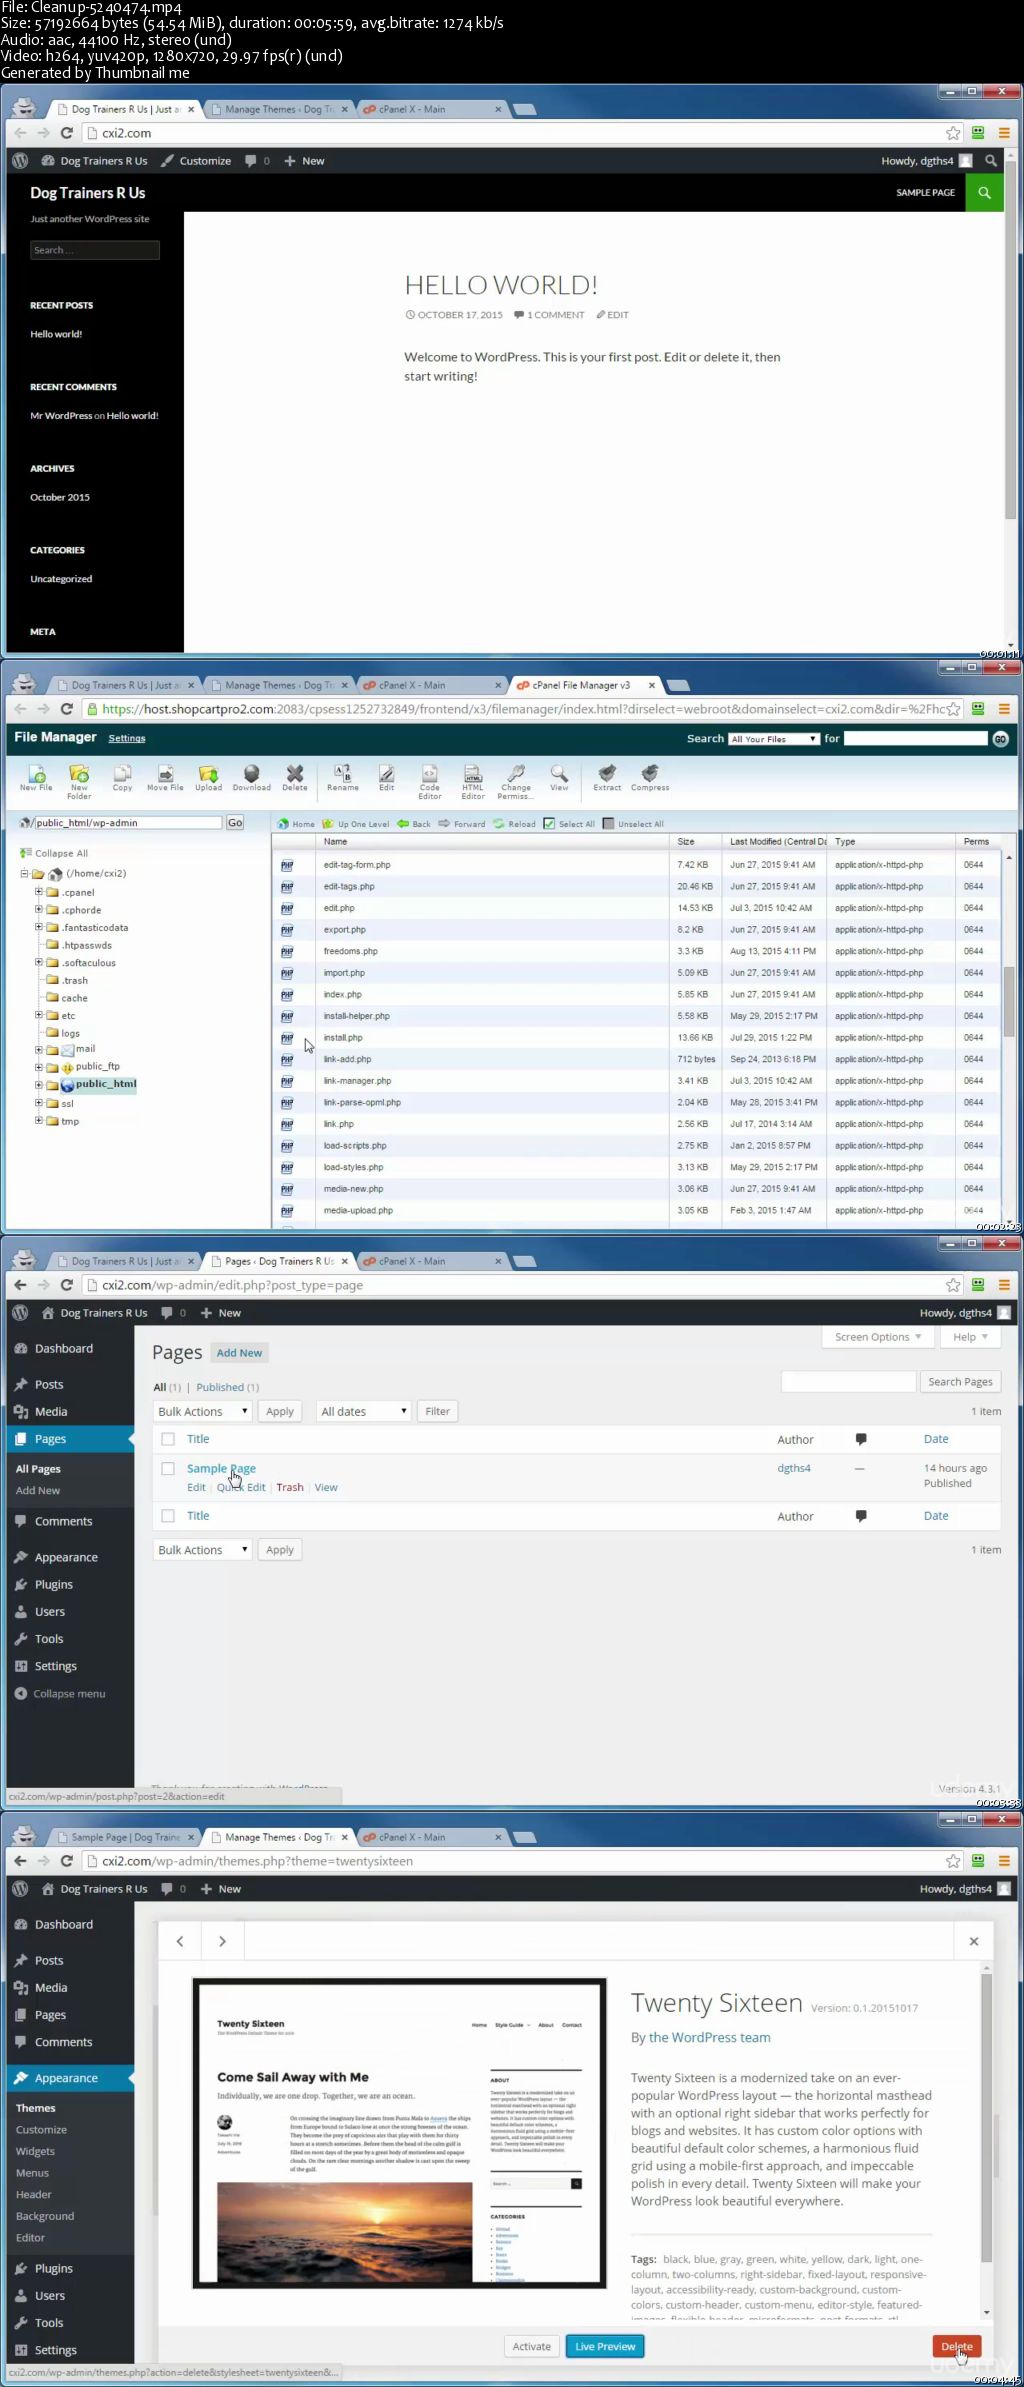
Task: Click the file list vertical scrollbar thumb
Action: click(1009, 1000)
